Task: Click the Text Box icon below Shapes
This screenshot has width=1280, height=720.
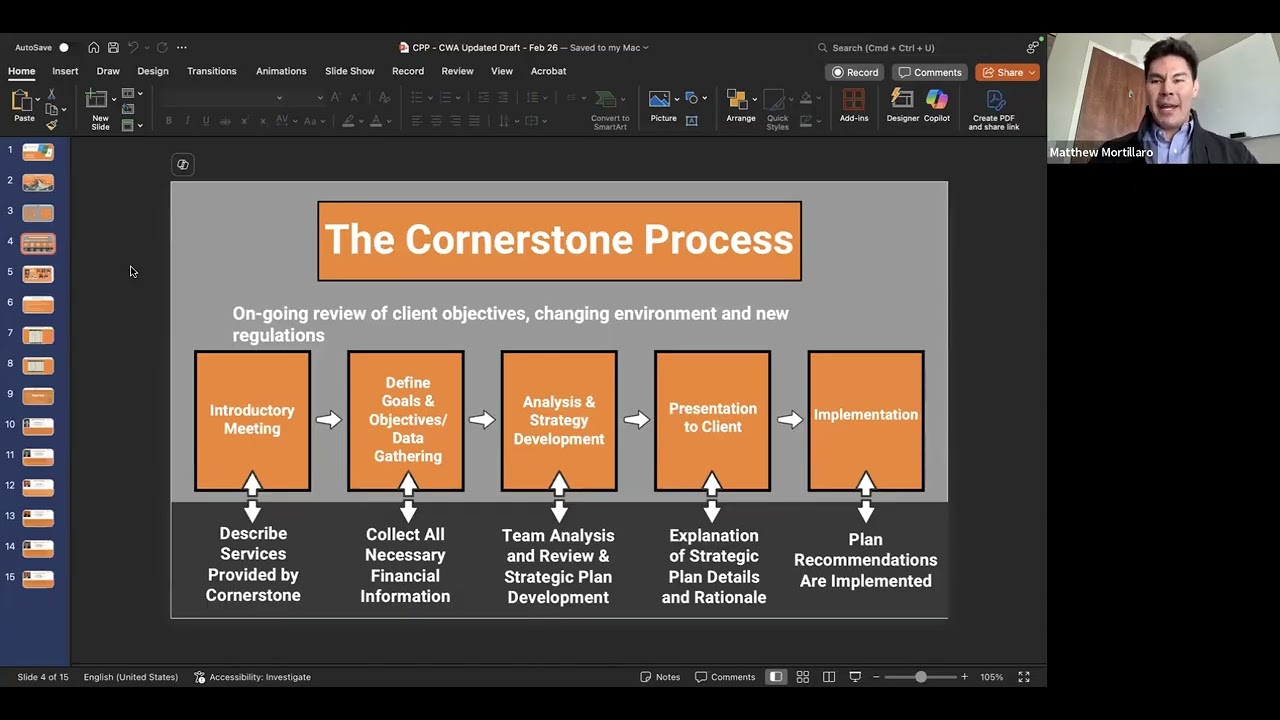Action: (691, 120)
